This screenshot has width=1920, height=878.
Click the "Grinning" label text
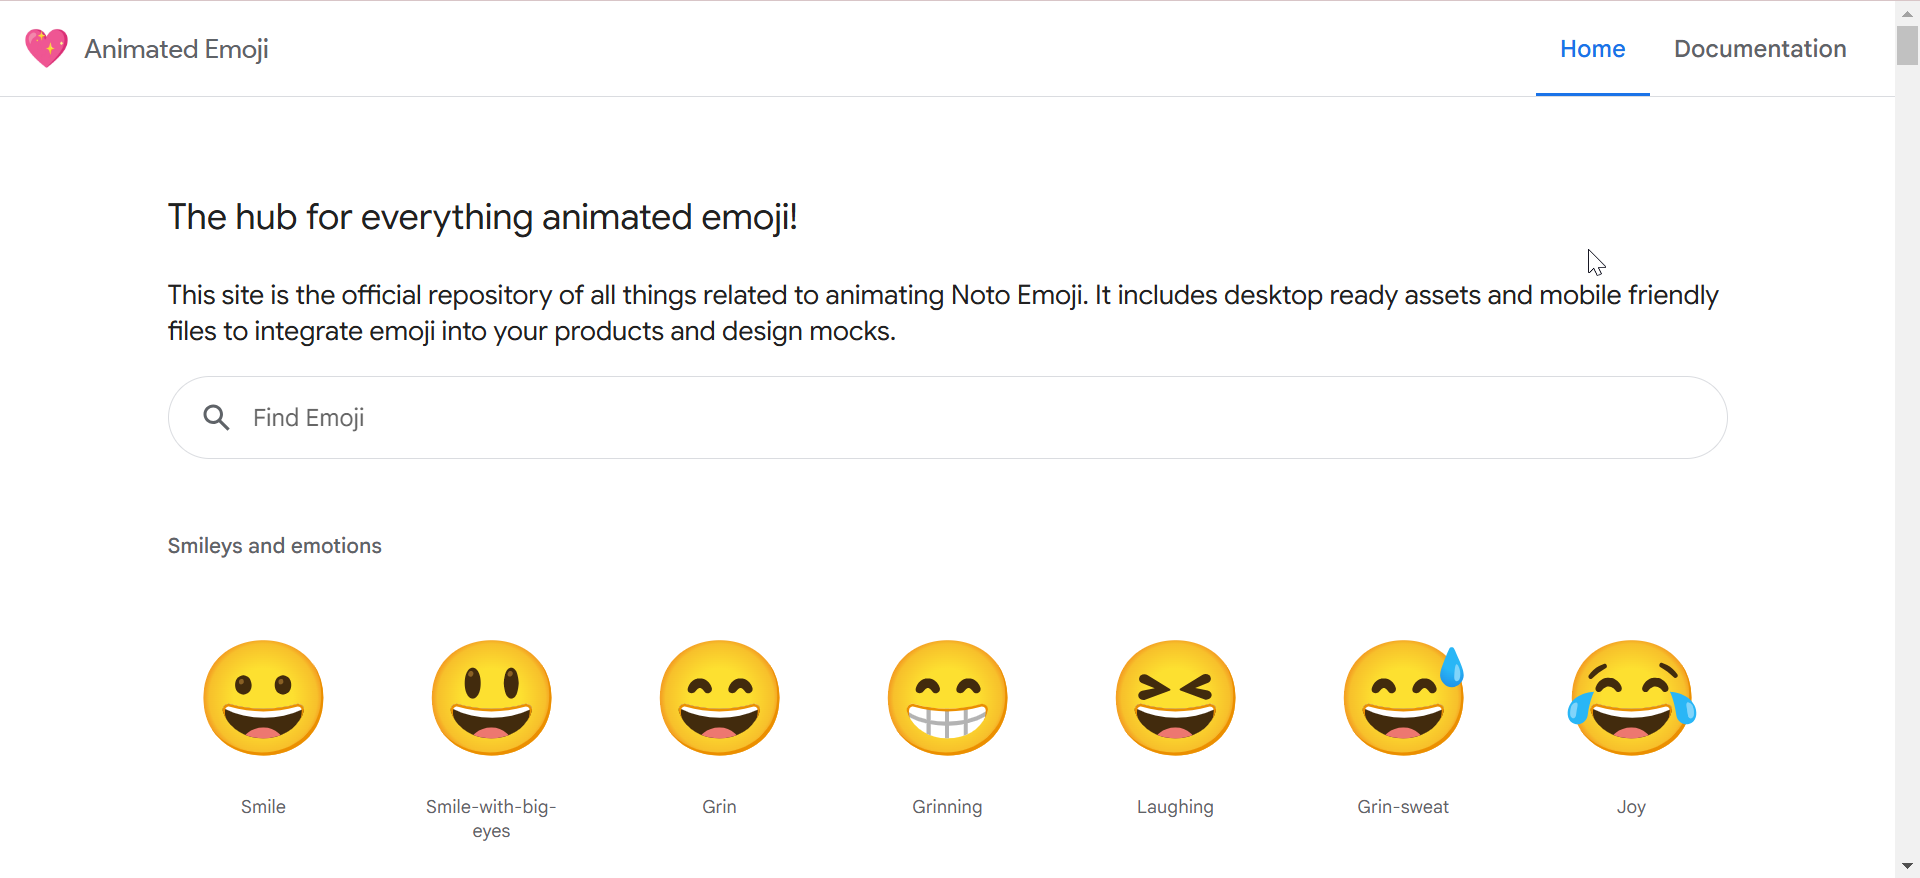[947, 807]
